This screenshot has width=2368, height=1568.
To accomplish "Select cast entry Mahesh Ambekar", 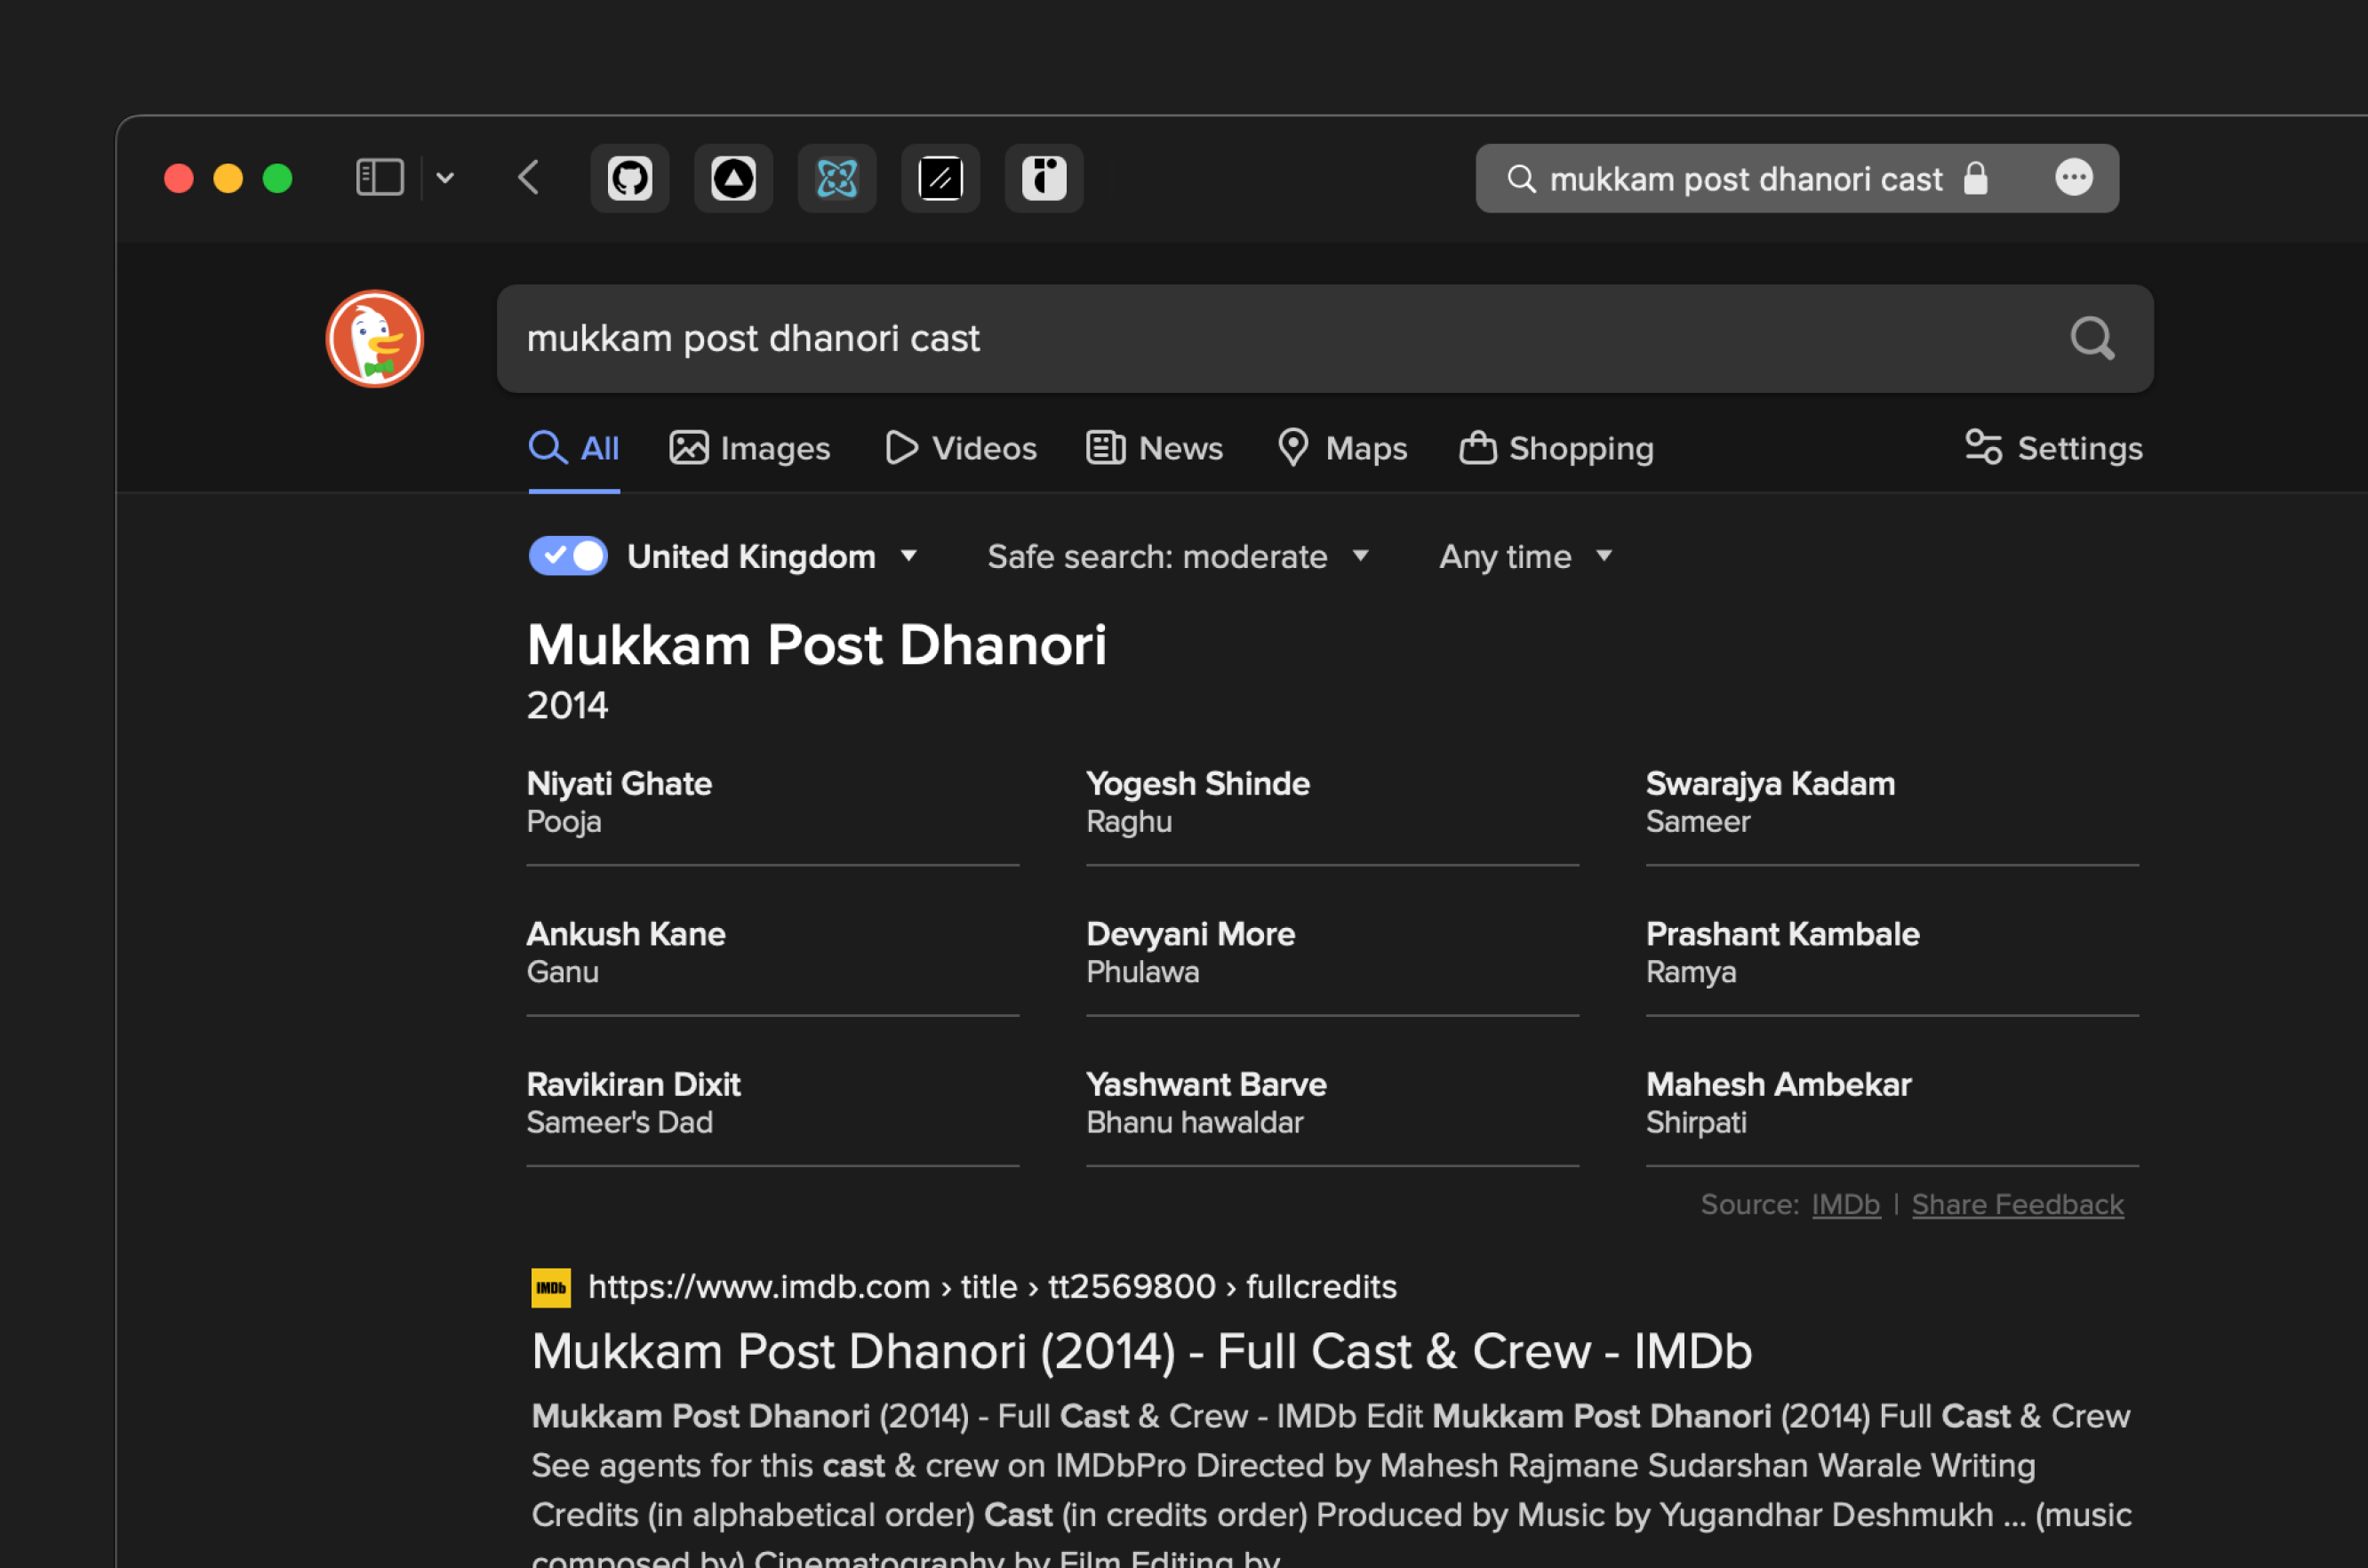I will (x=1892, y=1103).
